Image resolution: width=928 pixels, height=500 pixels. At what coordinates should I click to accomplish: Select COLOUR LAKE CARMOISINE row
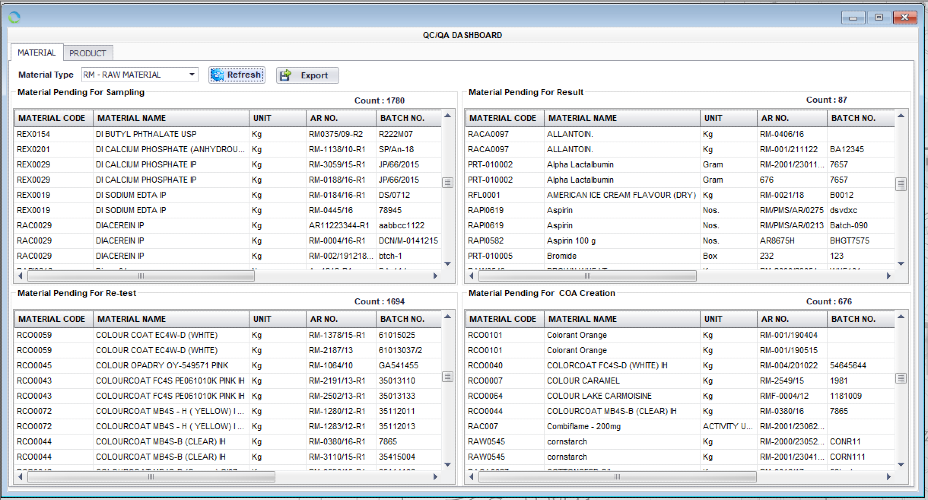680,396
